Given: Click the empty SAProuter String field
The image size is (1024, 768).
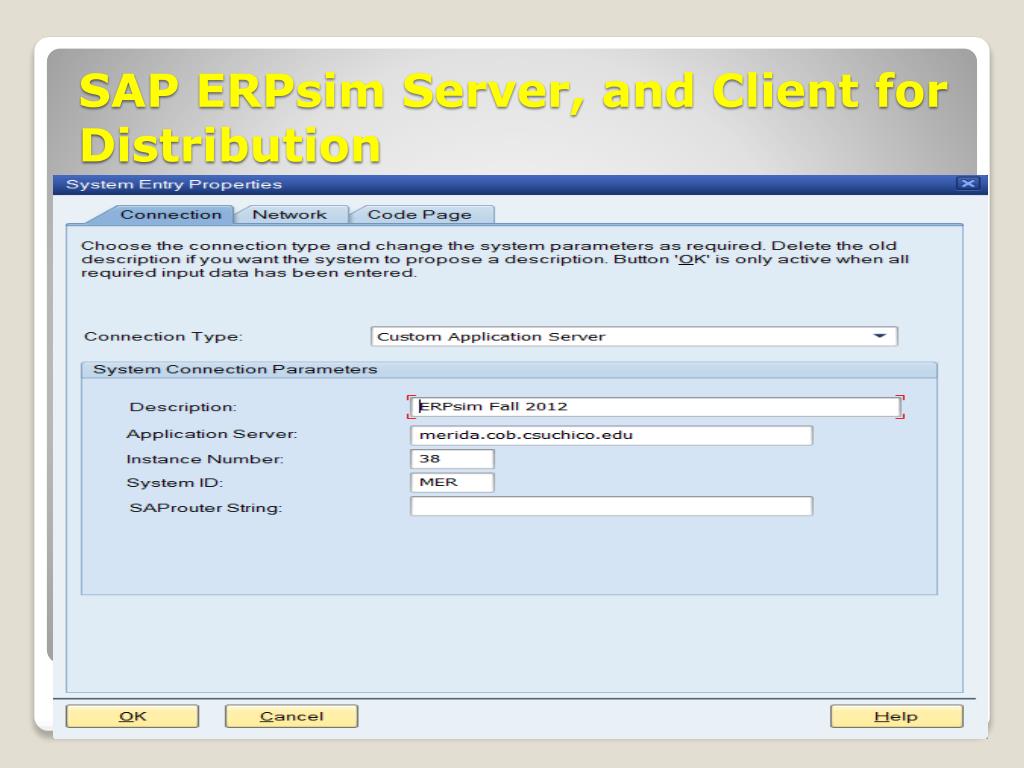Looking at the screenshot, I should point(611,506).
